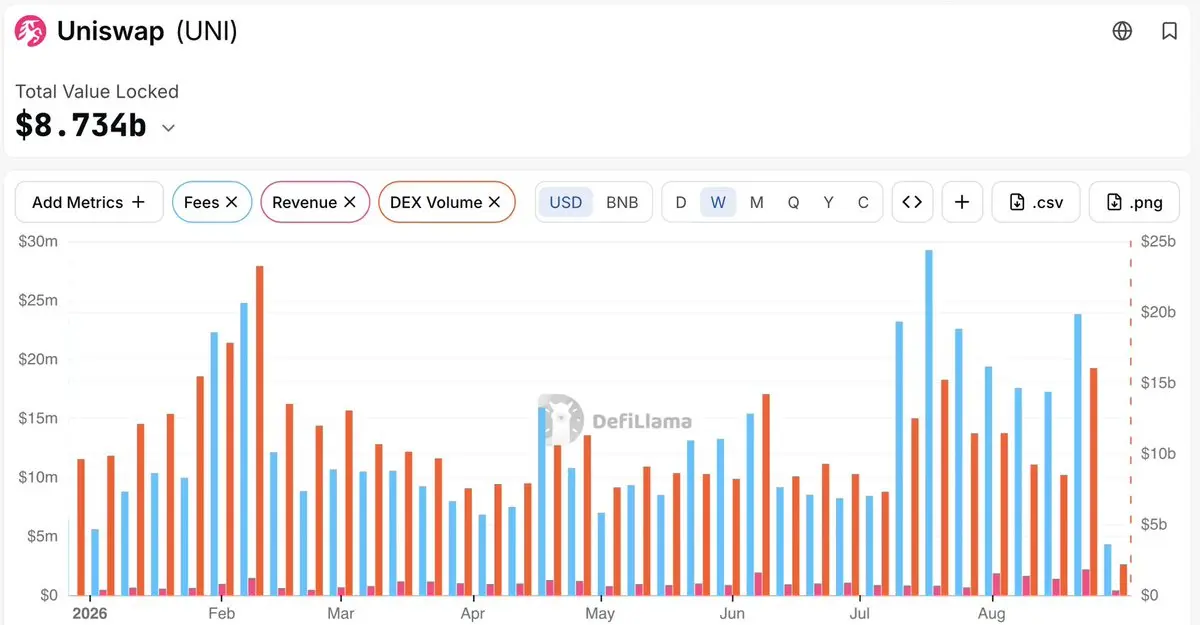Screen dimensions: 1200x625
Task: Click the $8.734b TVL value
Action: (81, 126)
